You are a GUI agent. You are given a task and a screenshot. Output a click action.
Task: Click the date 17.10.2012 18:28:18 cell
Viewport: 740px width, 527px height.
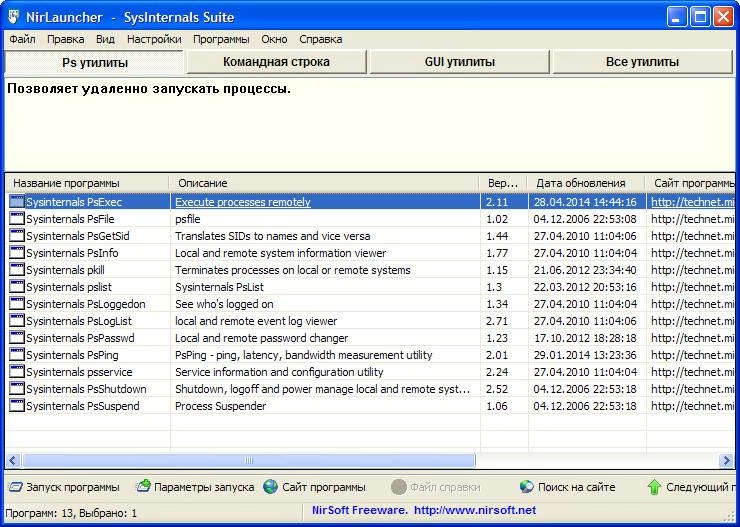[x=585, y=338]
